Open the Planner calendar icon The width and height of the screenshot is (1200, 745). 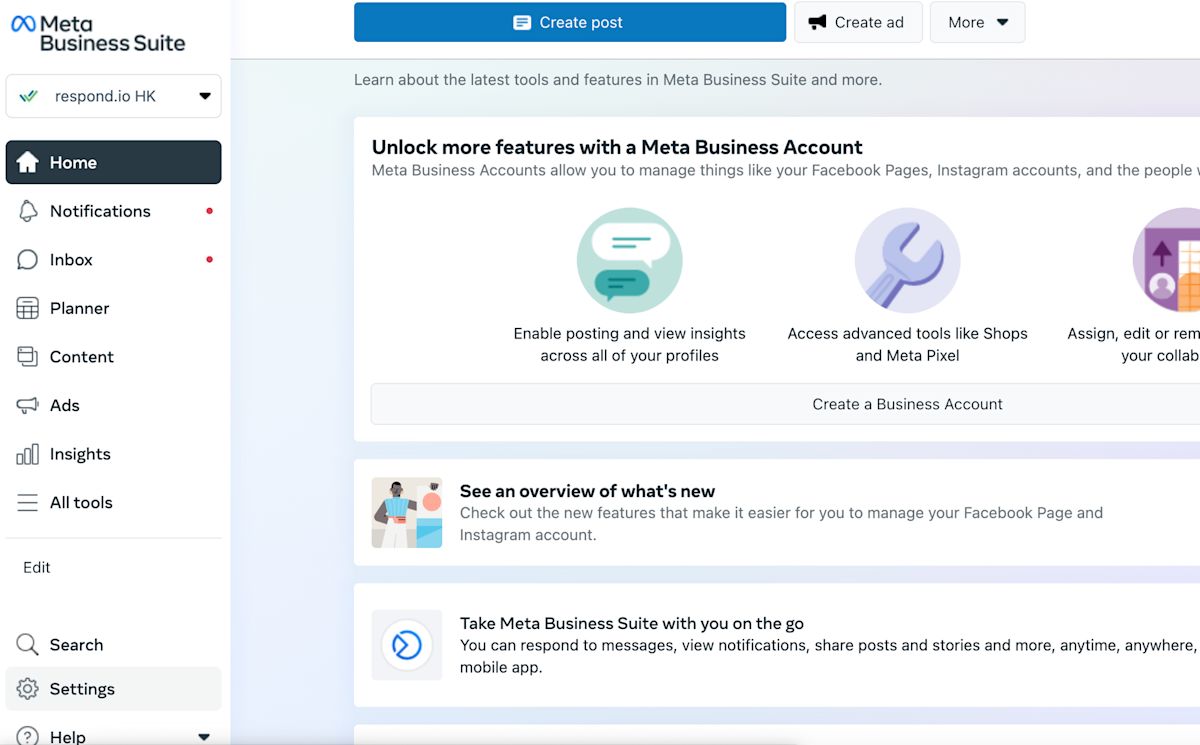click(28, 308)
